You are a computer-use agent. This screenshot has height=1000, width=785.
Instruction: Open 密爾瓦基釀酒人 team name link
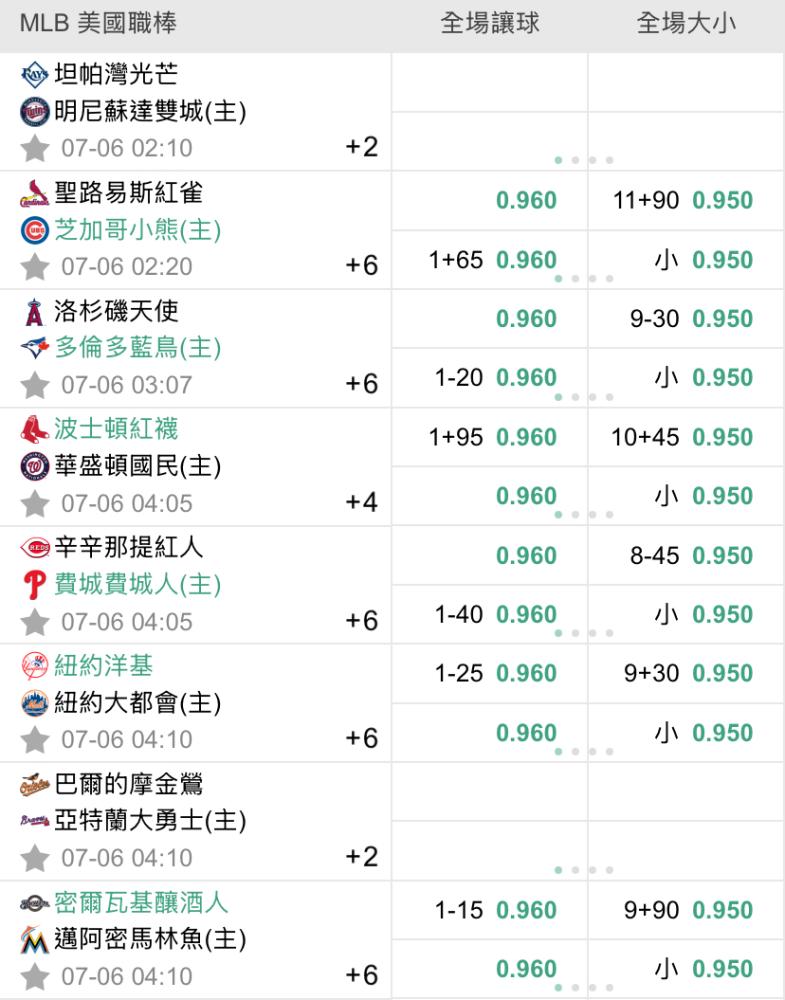click(x=142, y=902)
